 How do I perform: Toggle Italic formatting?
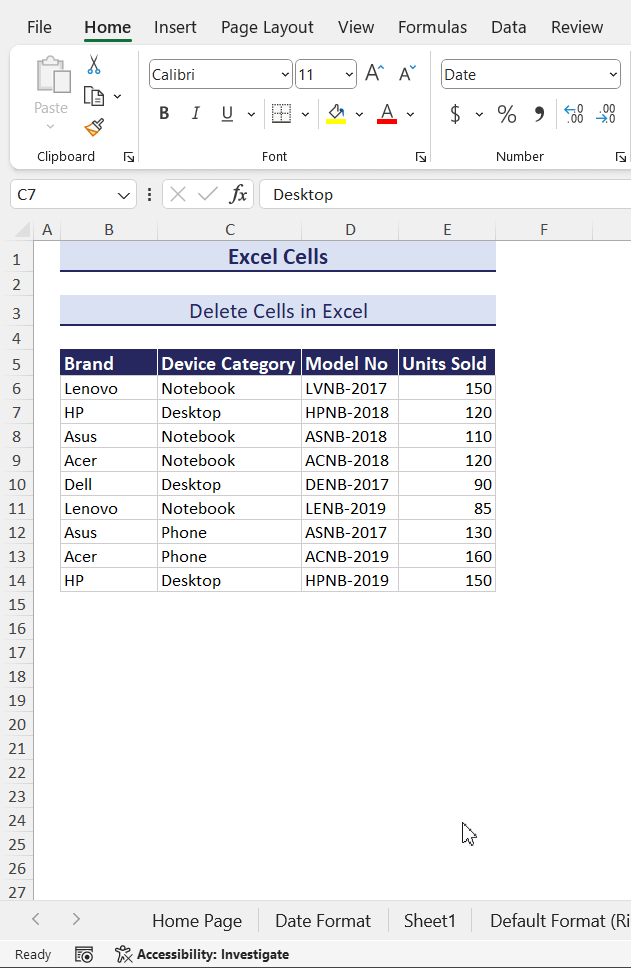196,114
